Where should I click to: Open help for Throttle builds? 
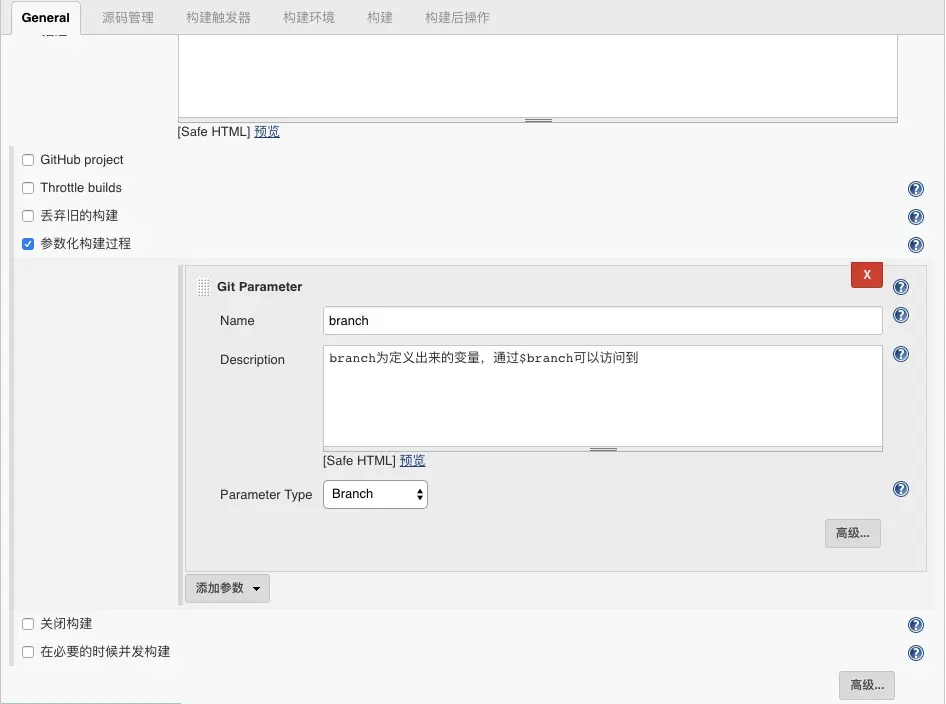point(915,189)
